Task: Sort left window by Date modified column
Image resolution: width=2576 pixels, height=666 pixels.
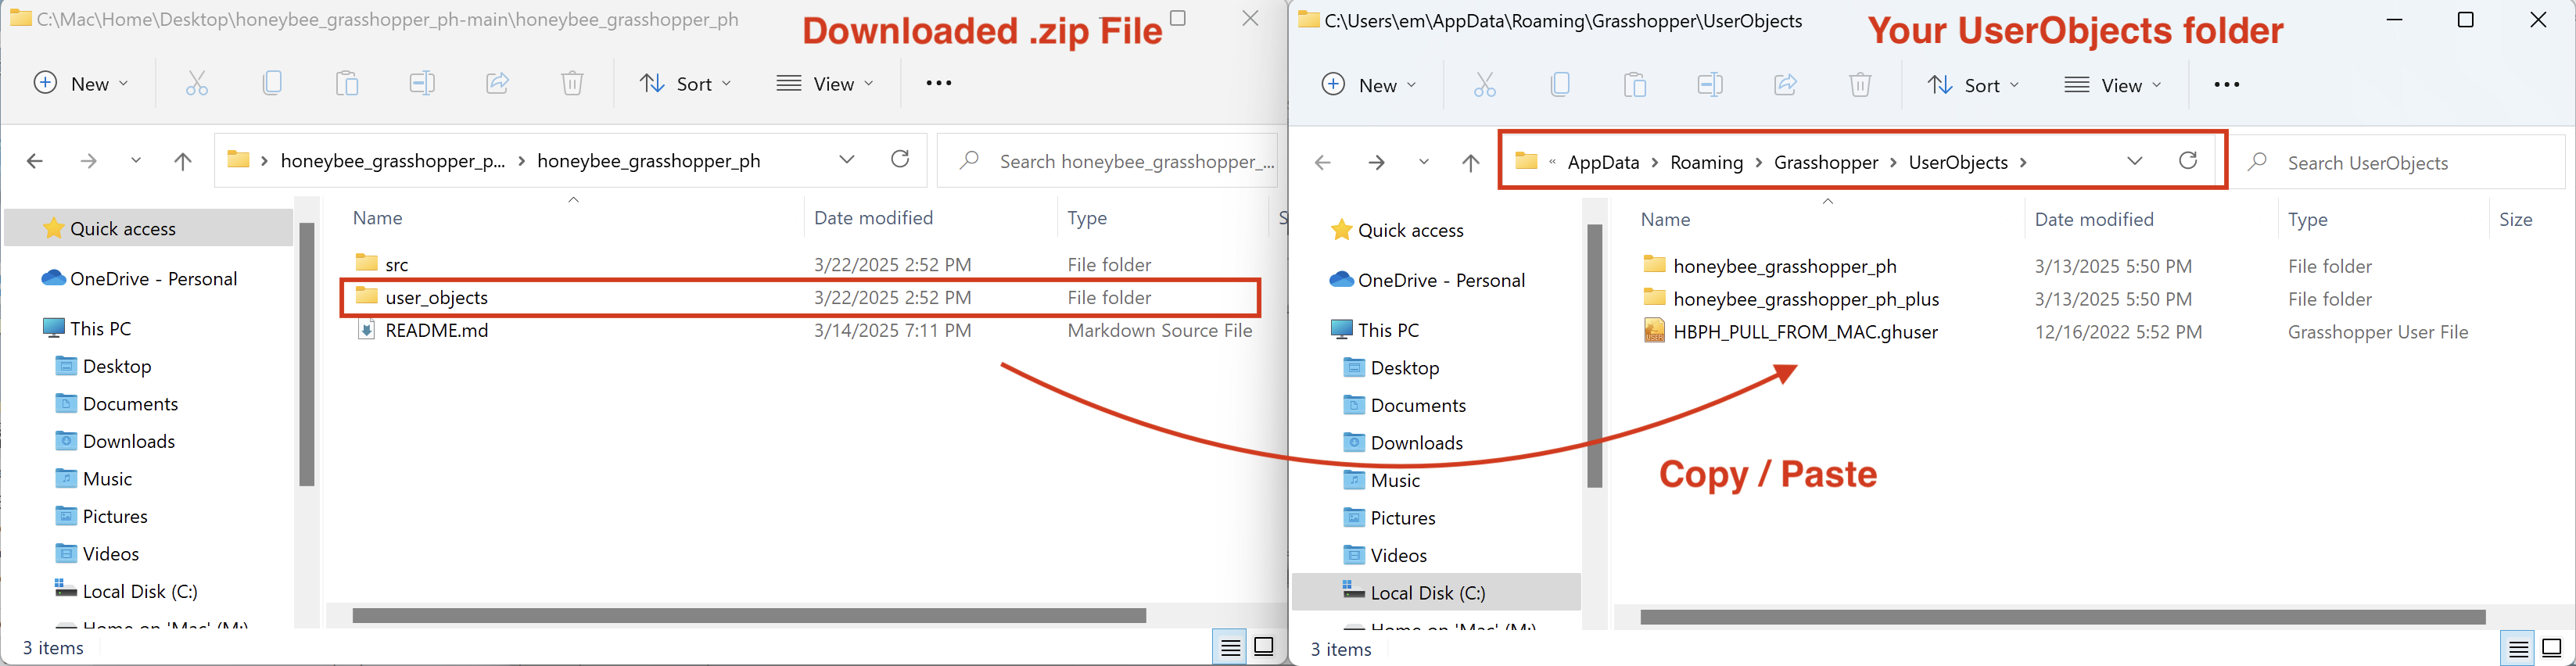Action: 873,218
